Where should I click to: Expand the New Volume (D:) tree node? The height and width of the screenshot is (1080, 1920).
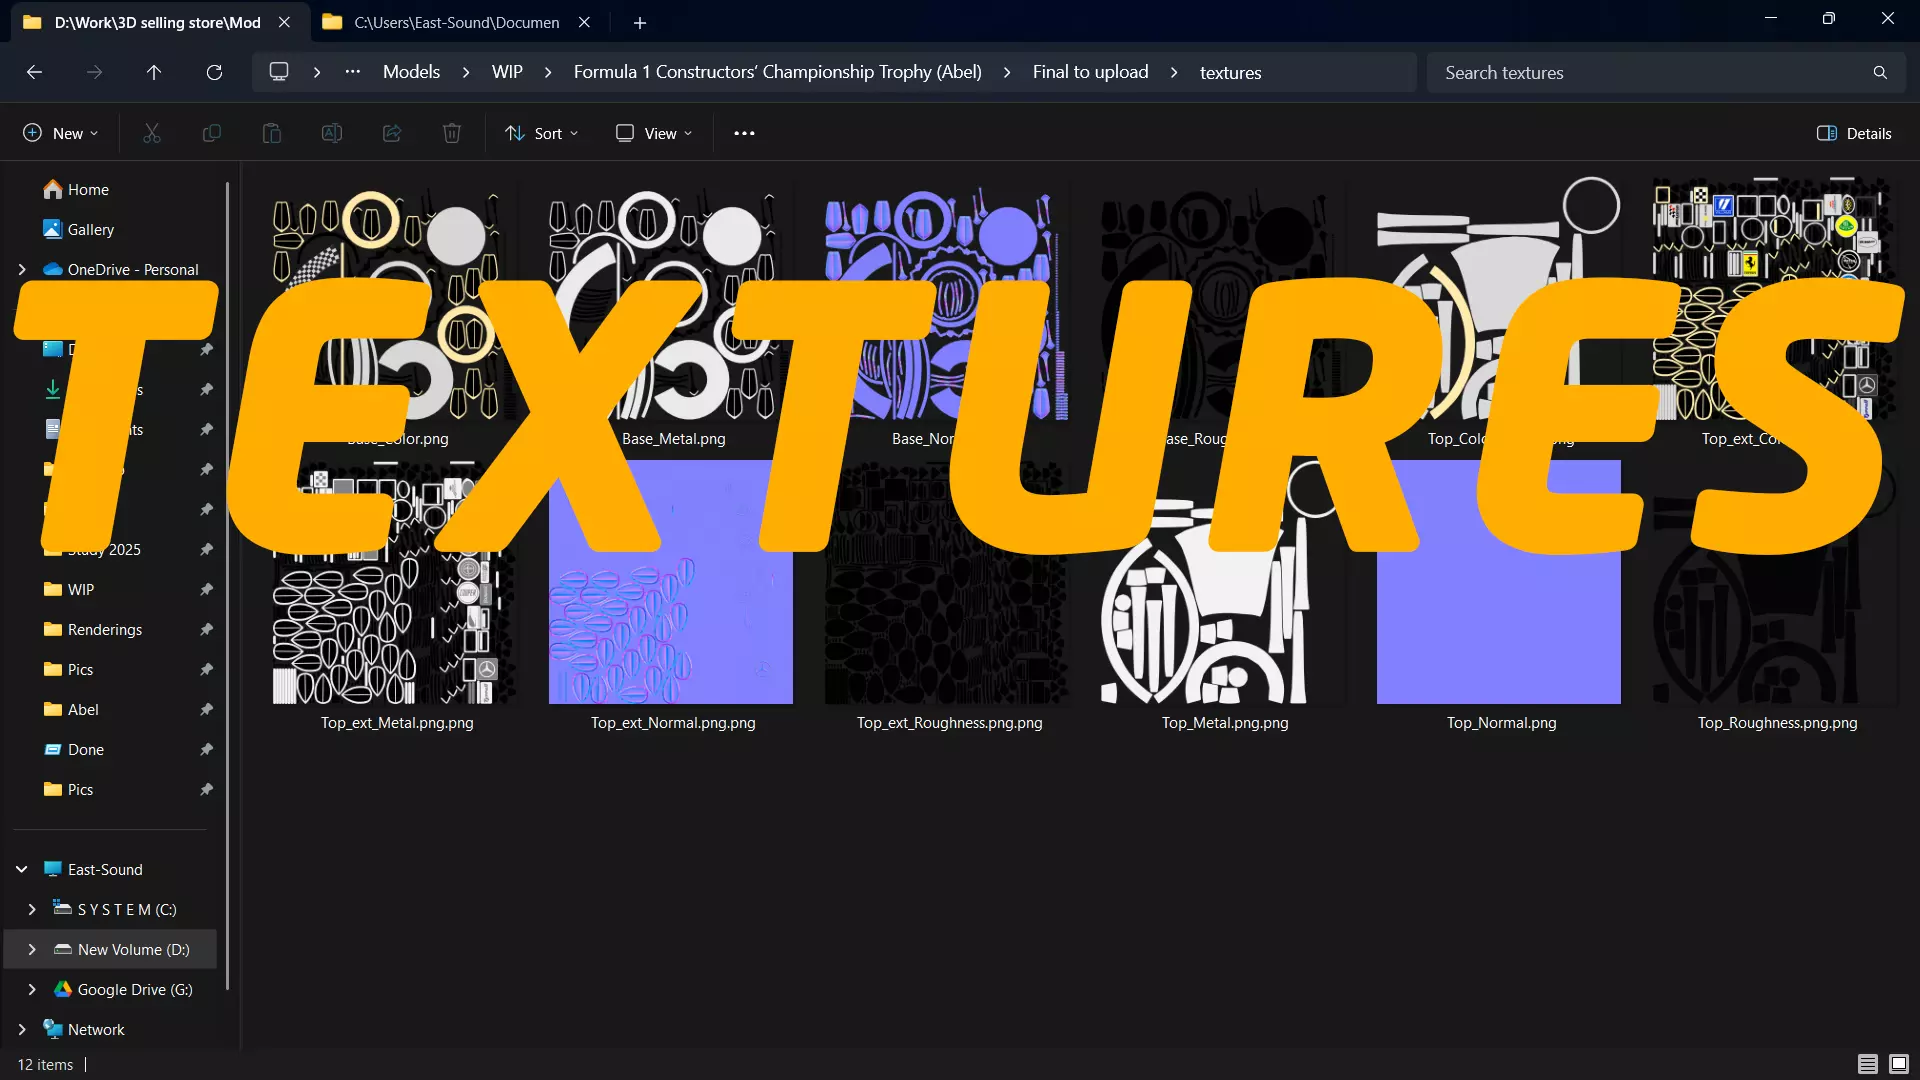[32, 949]
